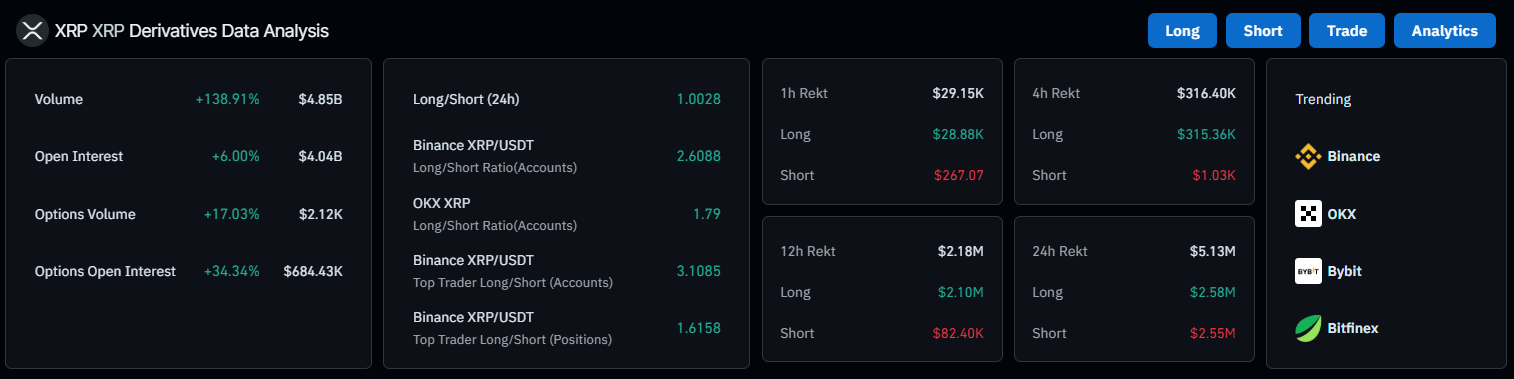Select Top Trader Long/Short (Accounts) row

tap(567, 271)
